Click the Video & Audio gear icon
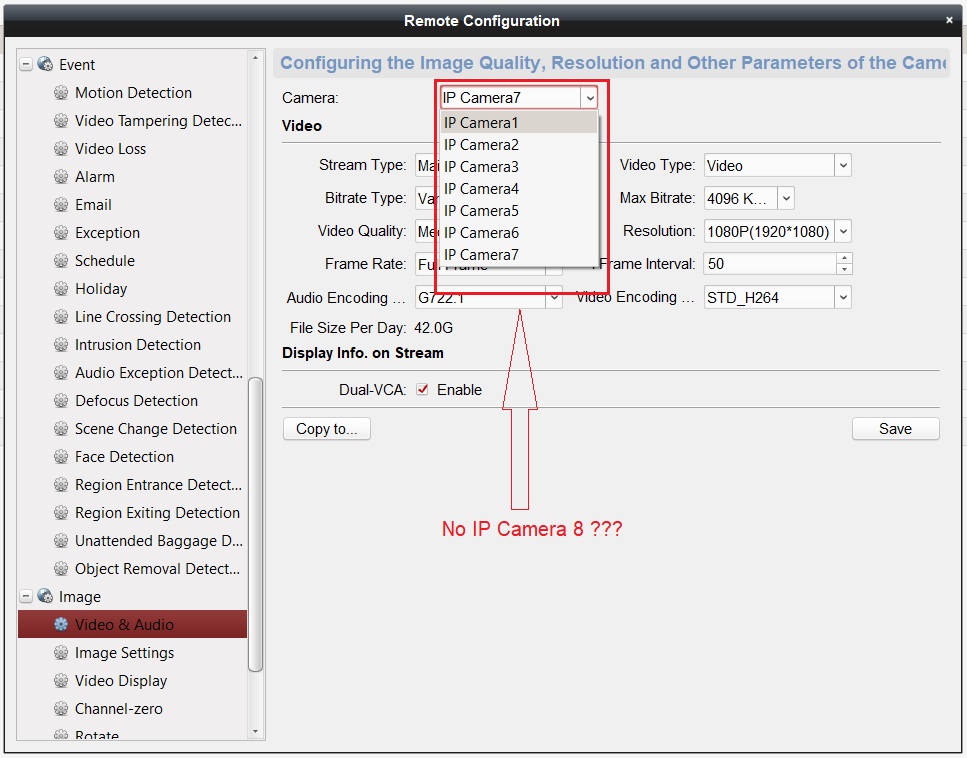This screenshot has height=758, width=967. click(x=61, y=625)
